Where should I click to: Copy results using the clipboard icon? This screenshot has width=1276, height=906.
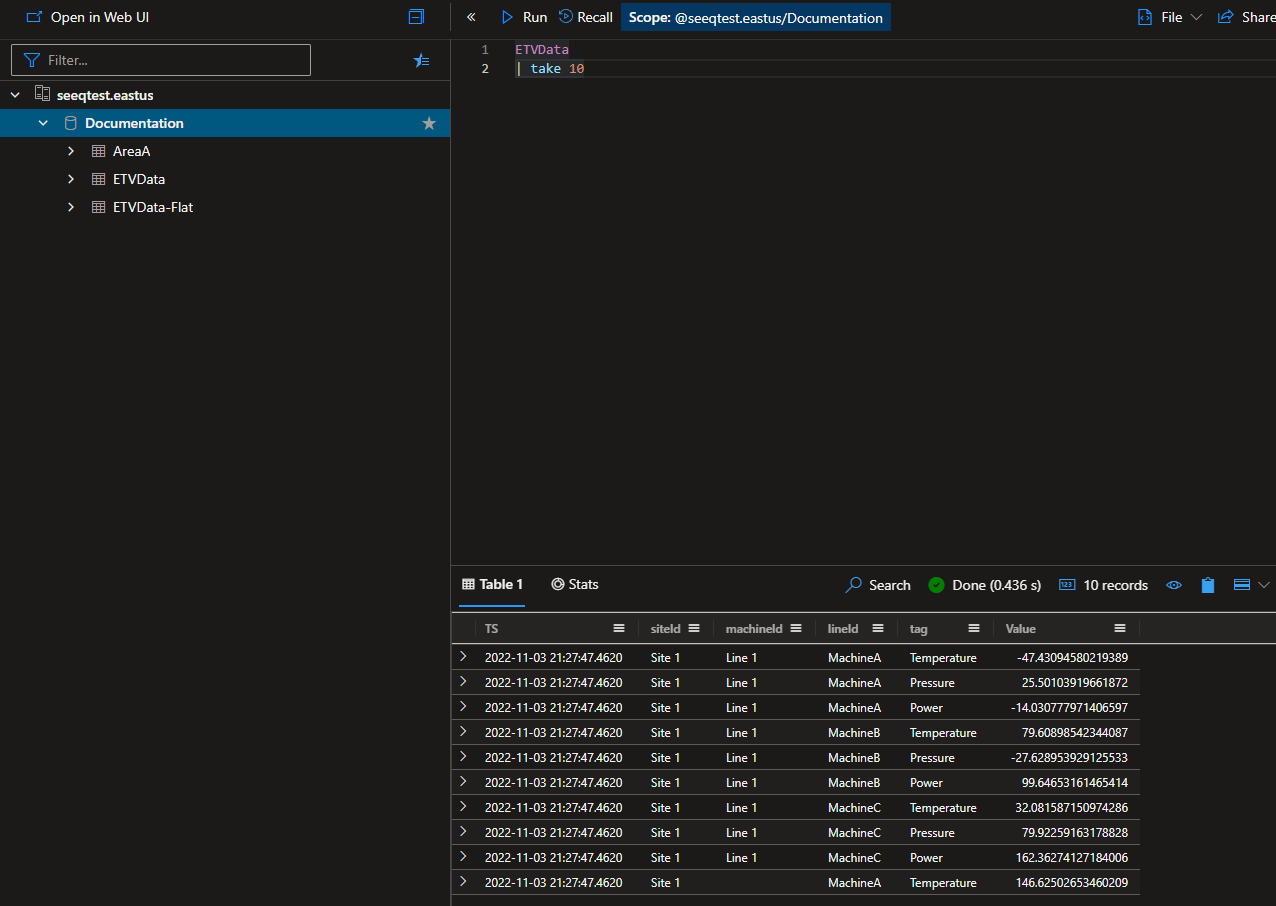pyautogui.click(x=1207, y=585)
